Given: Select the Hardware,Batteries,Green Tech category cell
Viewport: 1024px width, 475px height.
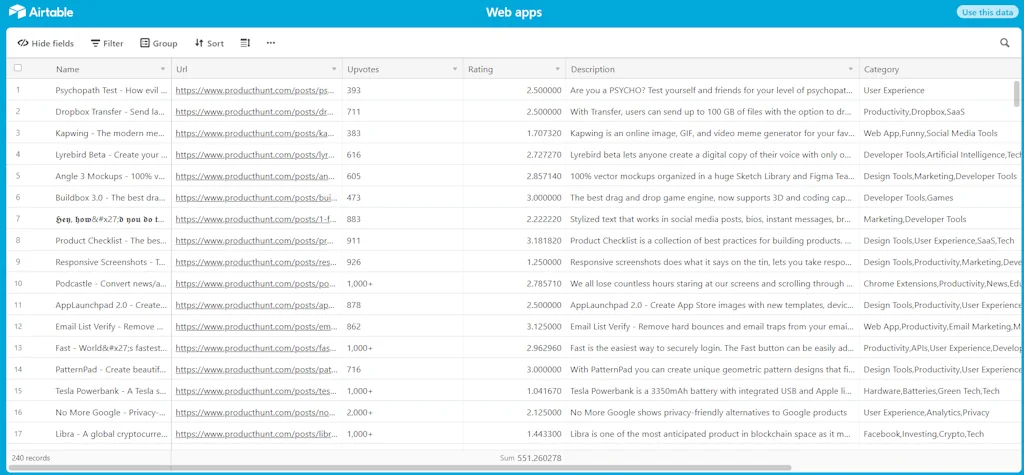Looking at the screenshot, I should point(941,391).
